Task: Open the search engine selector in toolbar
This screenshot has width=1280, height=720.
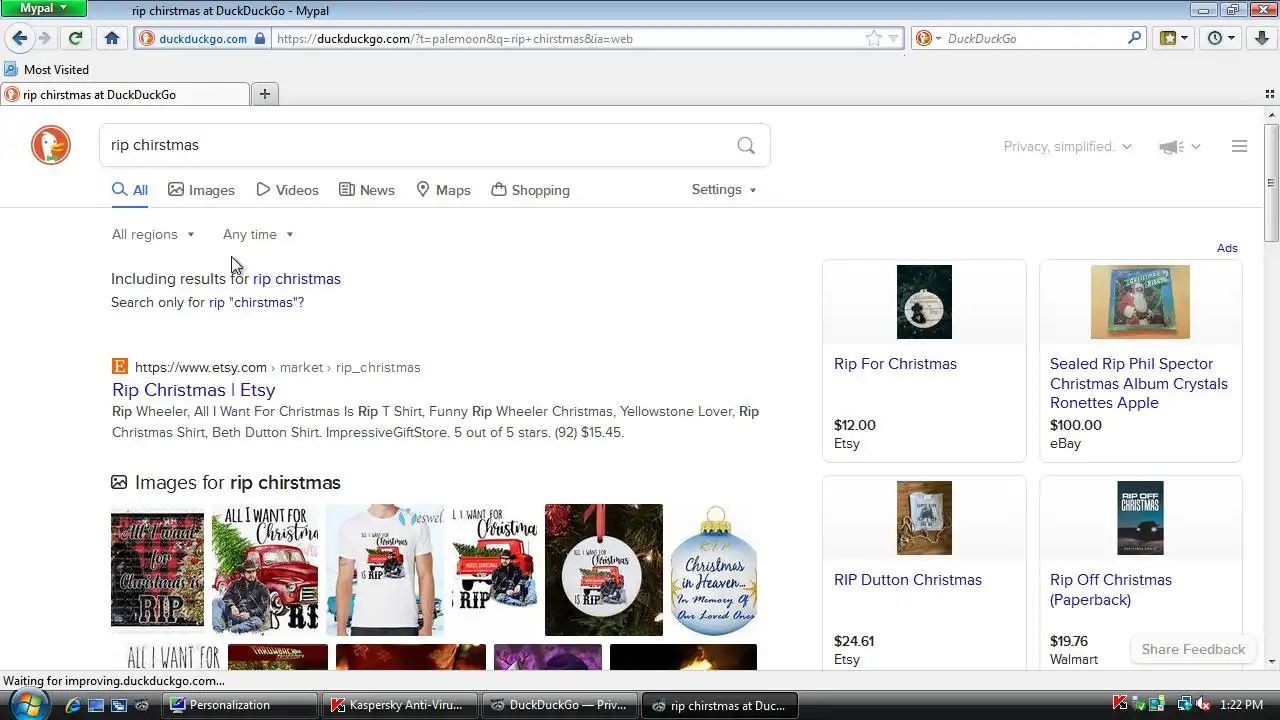Action: [x=928, y=39]
